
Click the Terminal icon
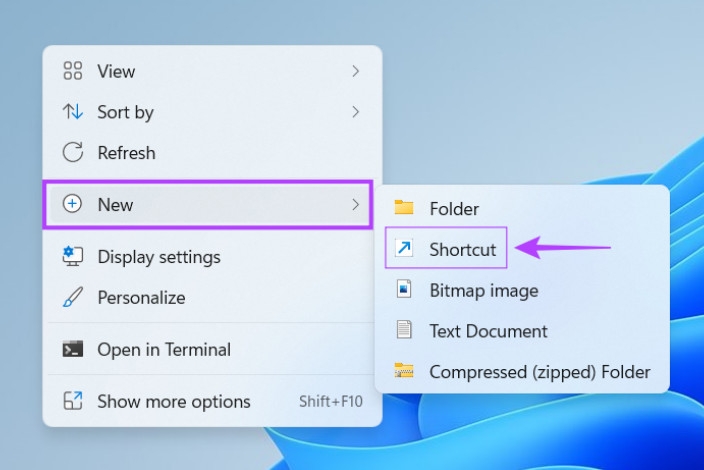pos(73,349)
